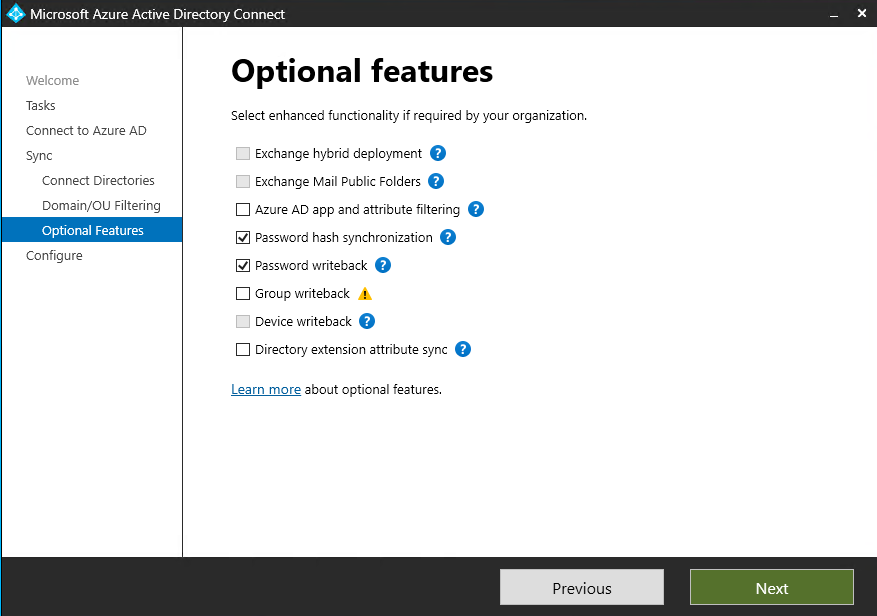Select Domain/OU Filtering in sidebar
Viewport: 877px width, 616px height.
tap(101, 206)
